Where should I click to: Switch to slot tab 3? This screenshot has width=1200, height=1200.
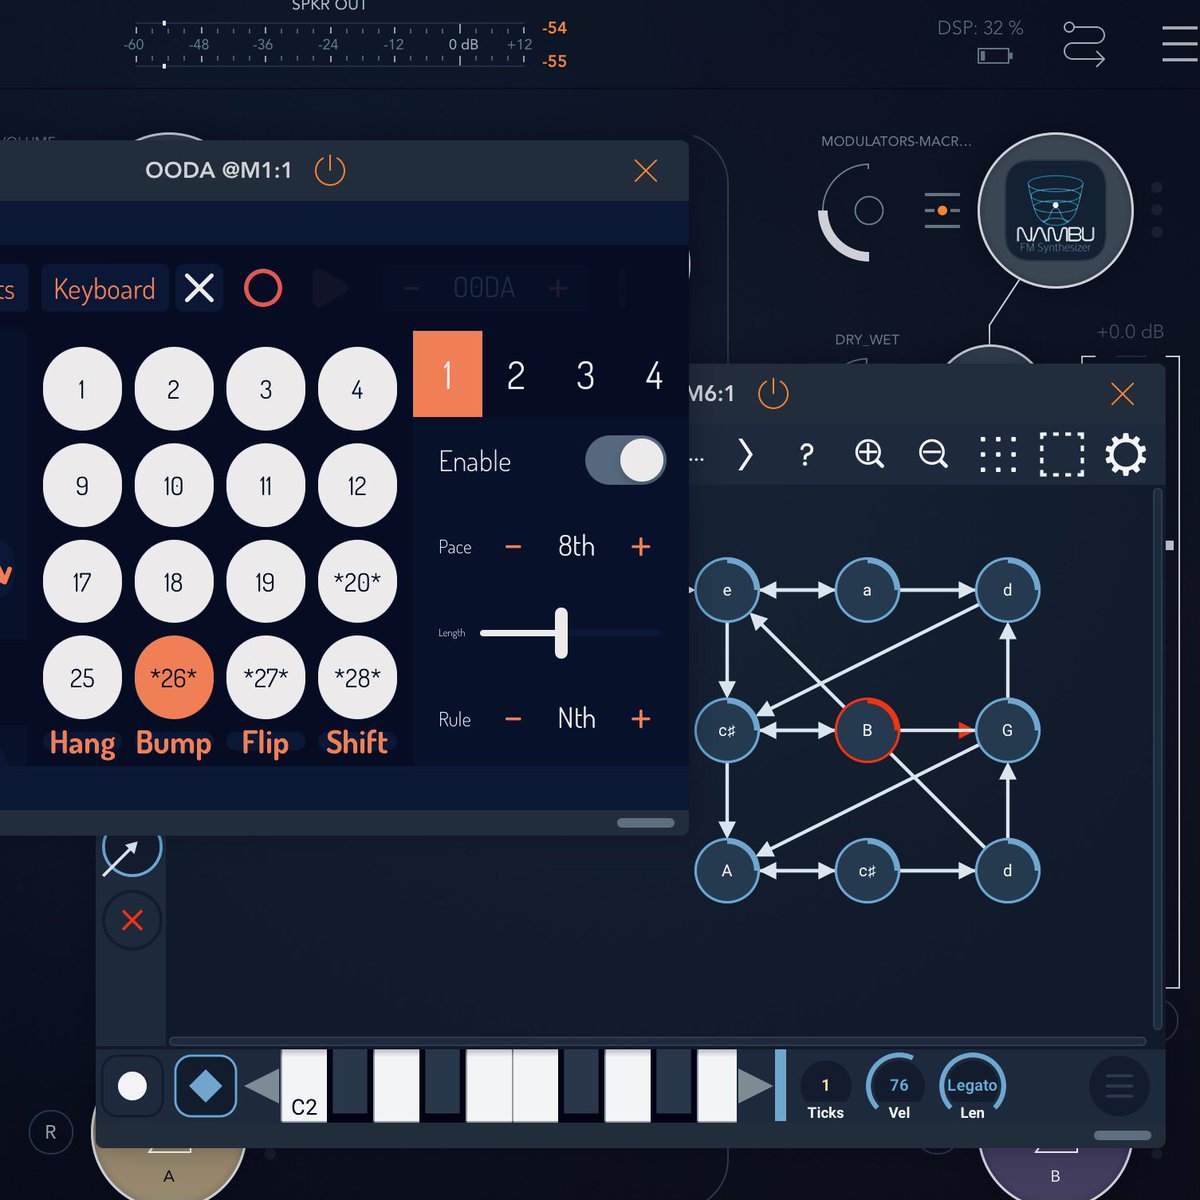coord(585,374)
